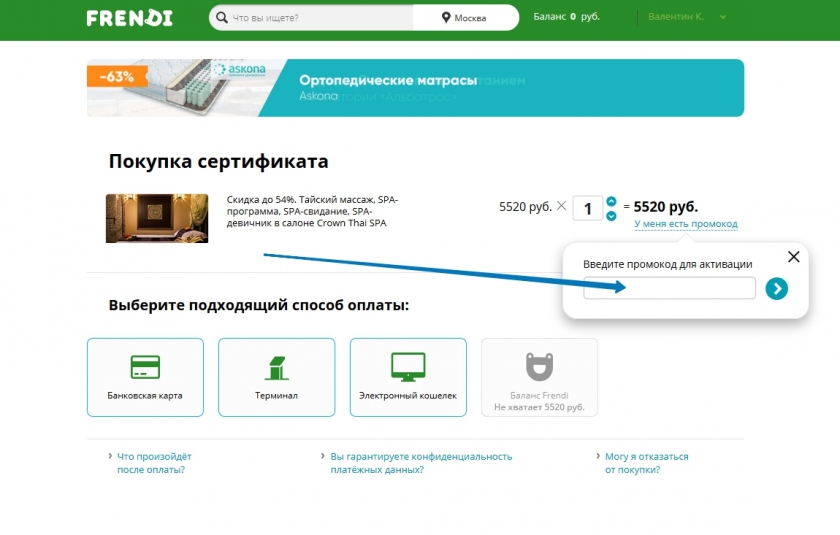The width and height of the screenshot is (840, 535).
Task: Click the terminal kiosk icon
Action: 277,368
